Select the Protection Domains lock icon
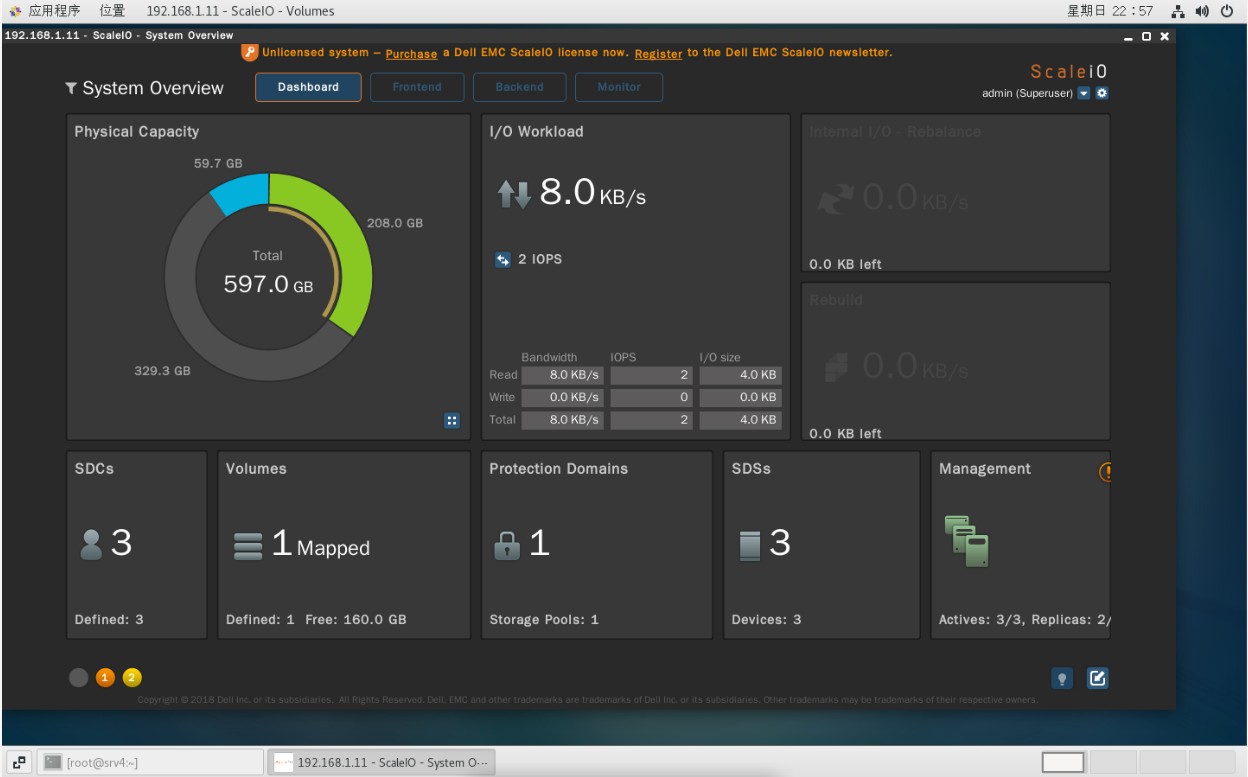 pyautogui.click(x=507, y=545)
